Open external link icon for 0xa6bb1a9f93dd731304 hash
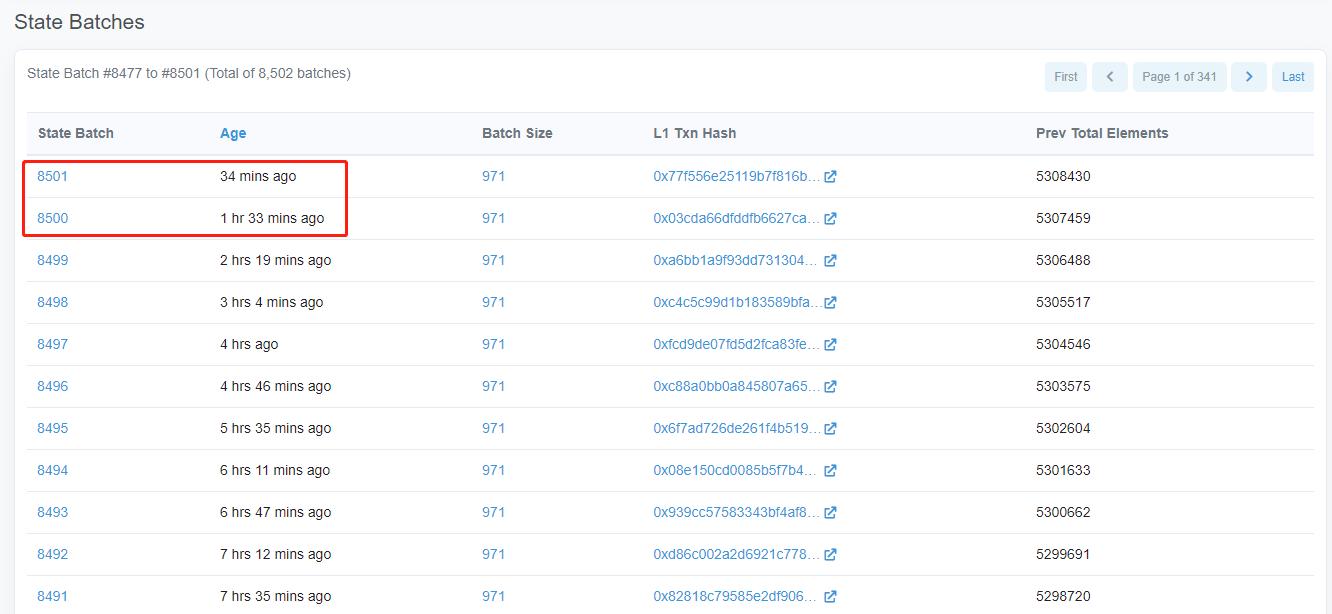 point(830,261)
